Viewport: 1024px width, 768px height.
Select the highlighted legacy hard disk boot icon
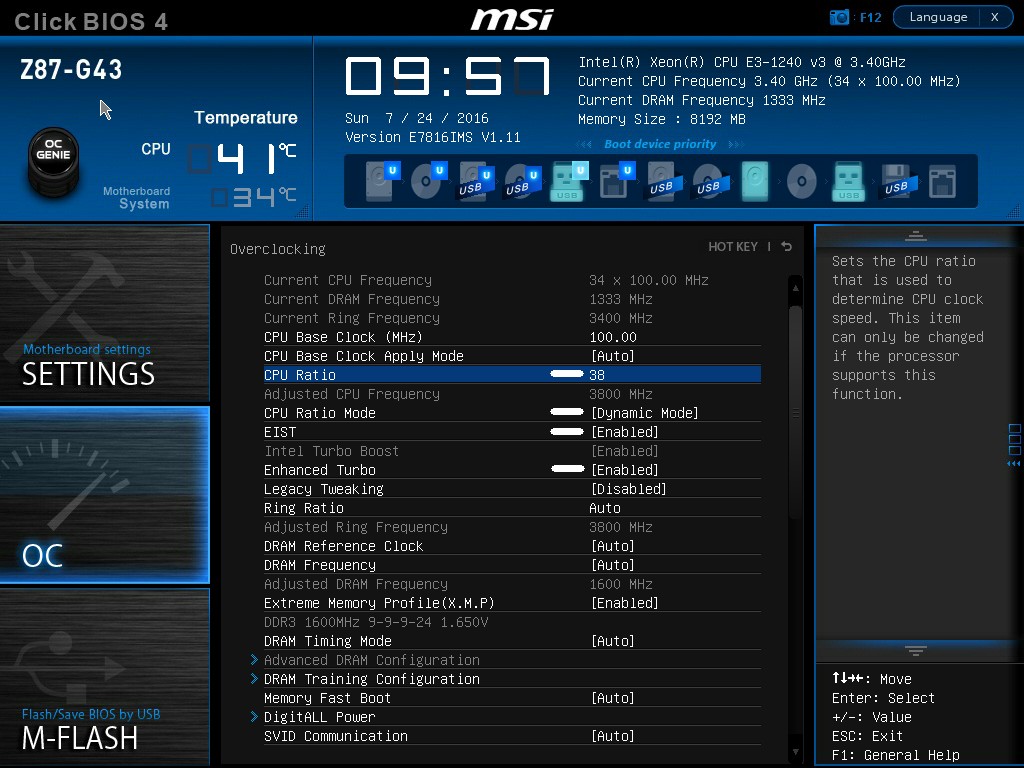[755, 181]
